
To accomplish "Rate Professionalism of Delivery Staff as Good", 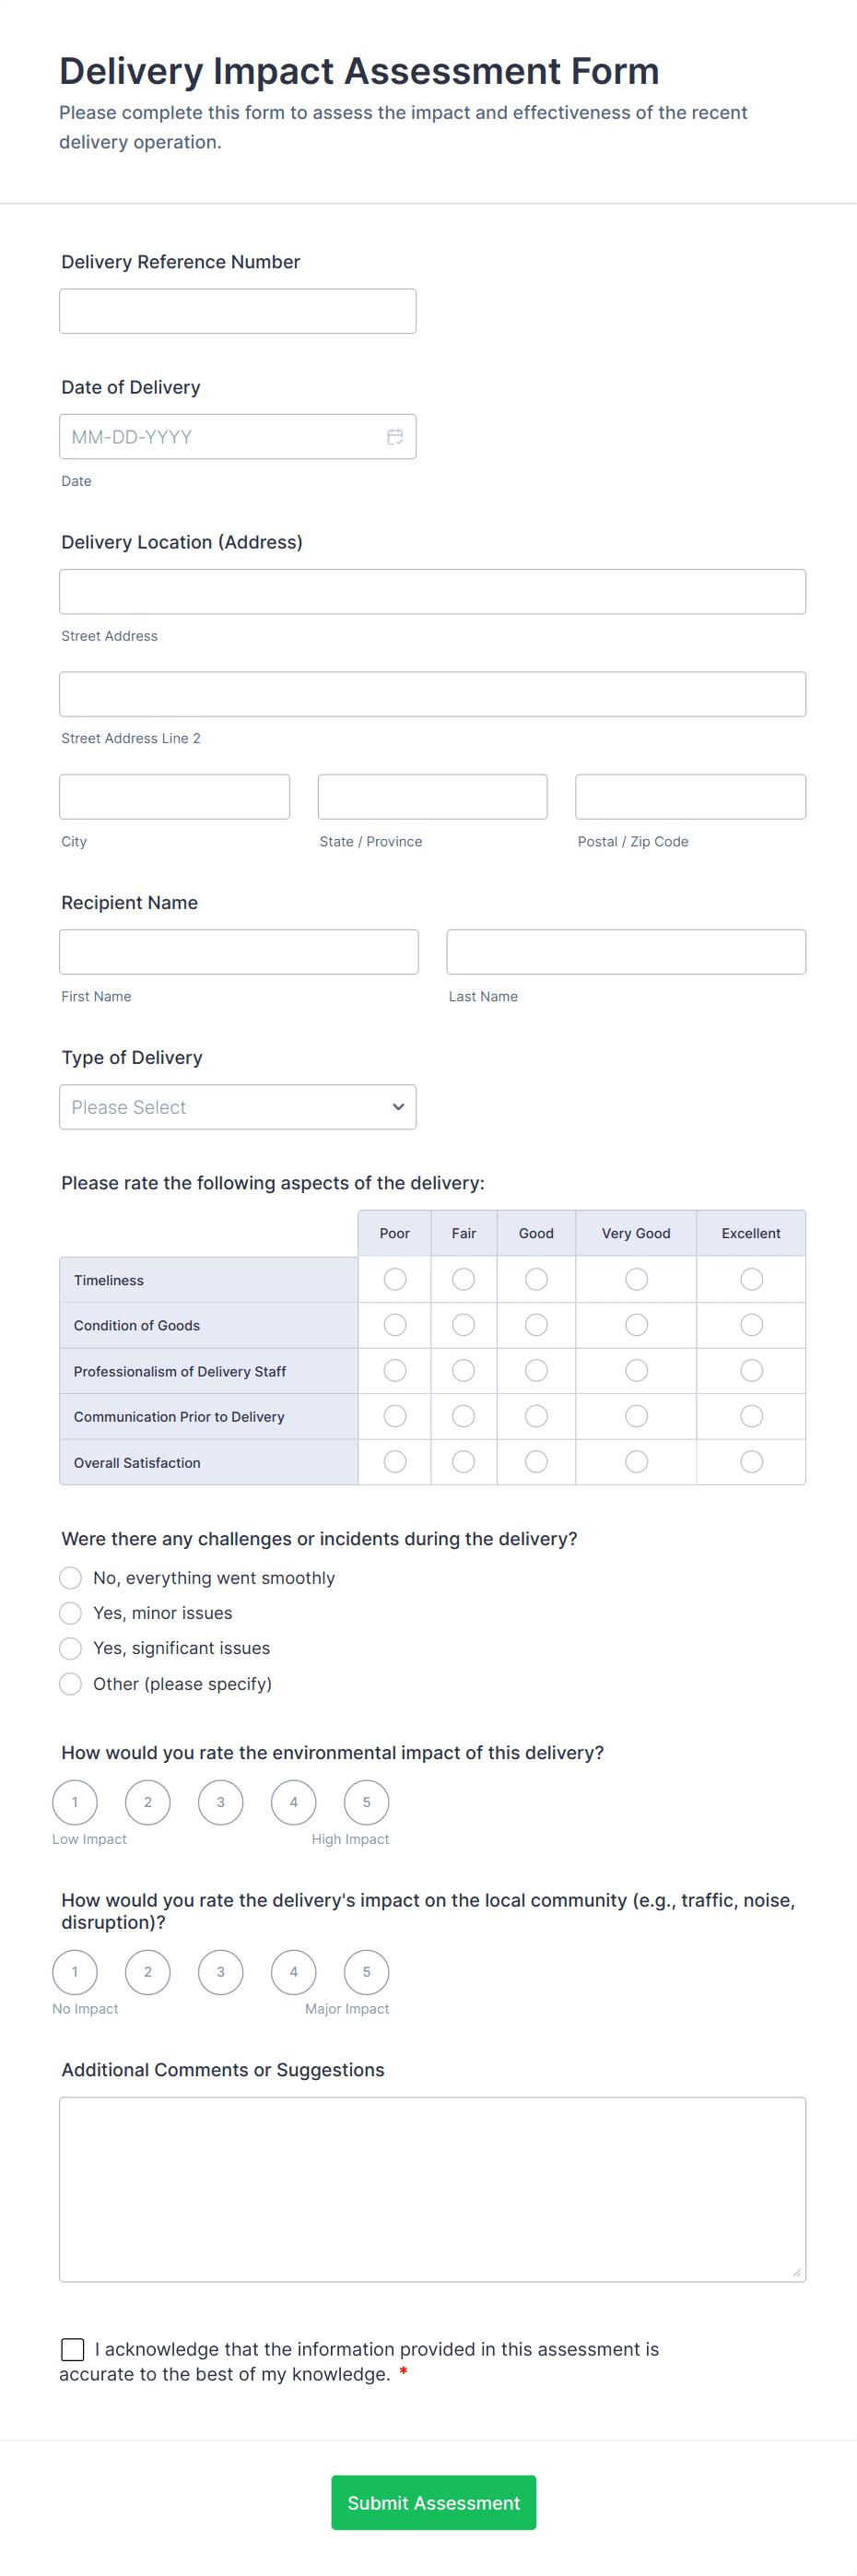I will (536, 1371).
